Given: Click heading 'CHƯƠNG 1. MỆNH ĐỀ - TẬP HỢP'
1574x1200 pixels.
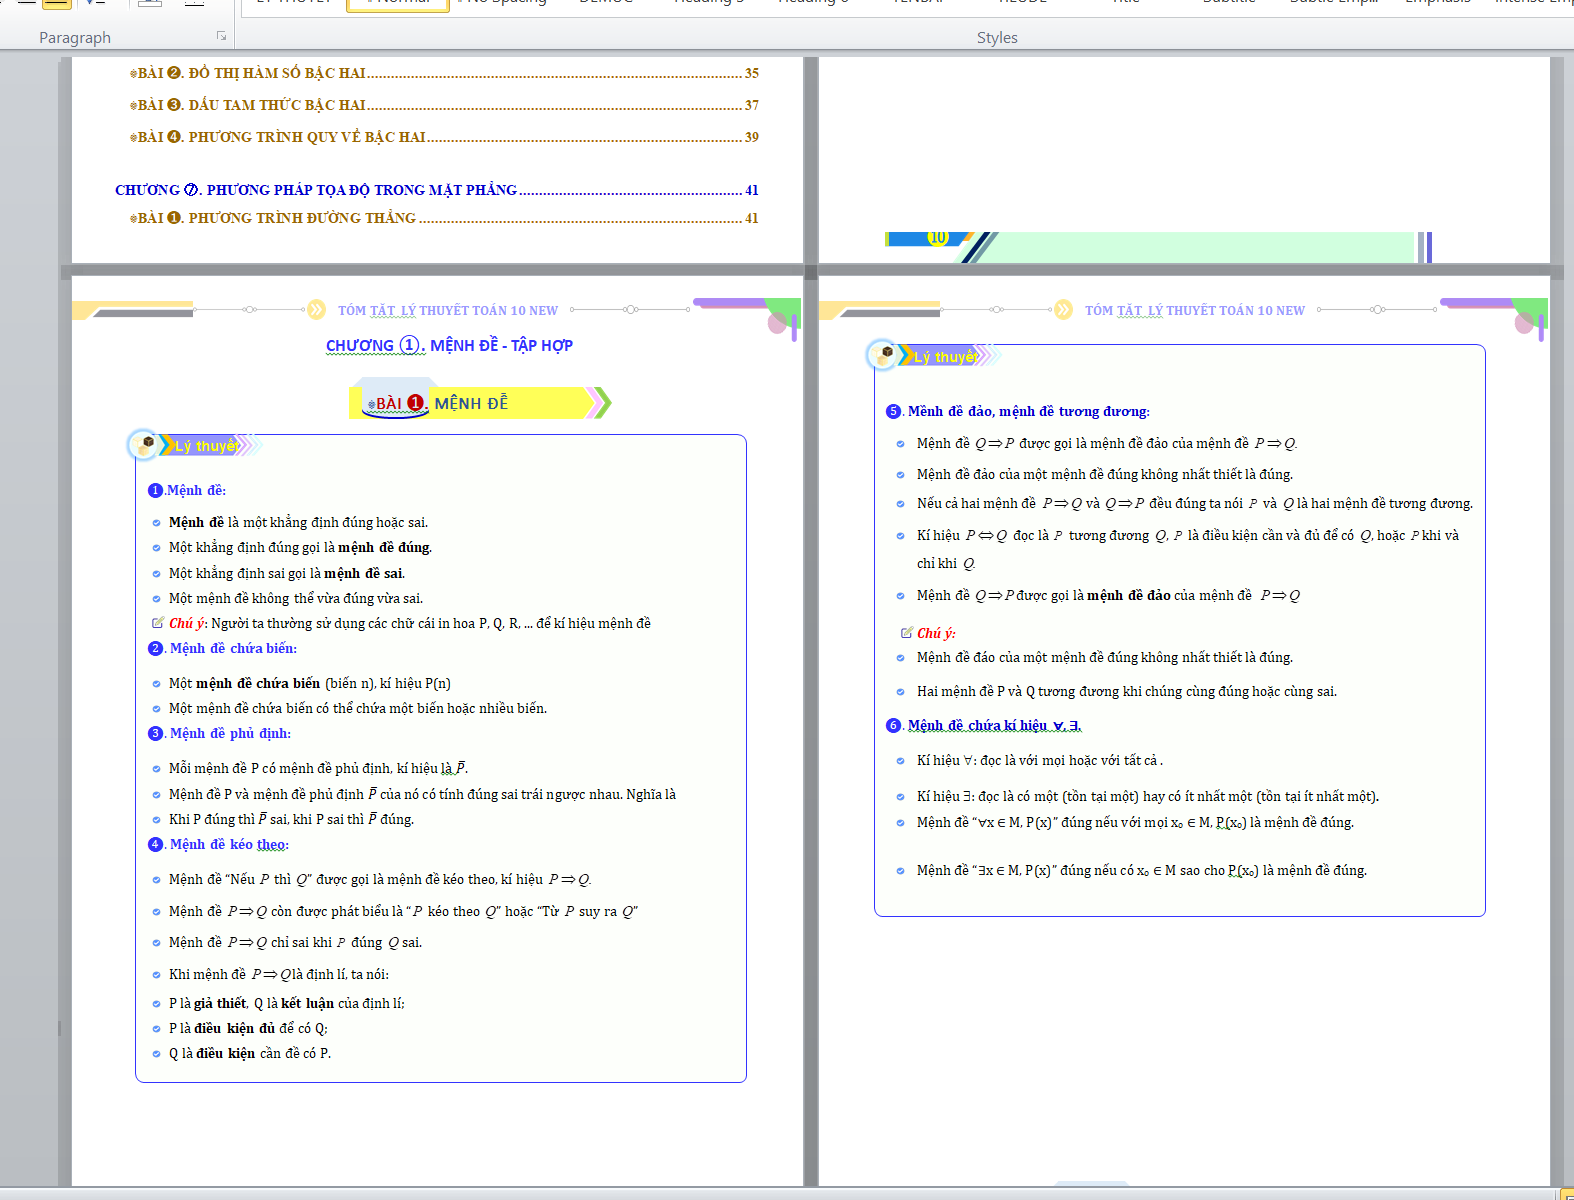Looking at the screenshot, I should [449, 345].
